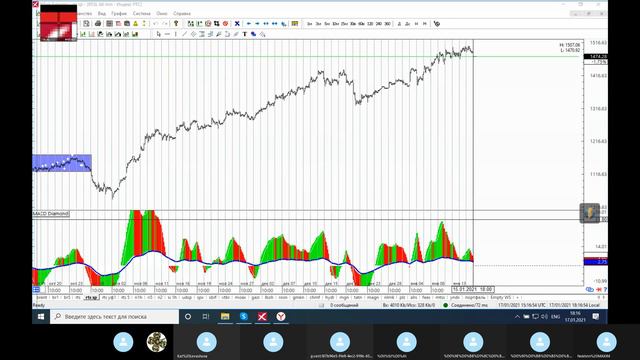The width and height of the screenshot is (640, 360).
Task: Click the yellow grid toolbar icon
Action: [x=295, y=24]
